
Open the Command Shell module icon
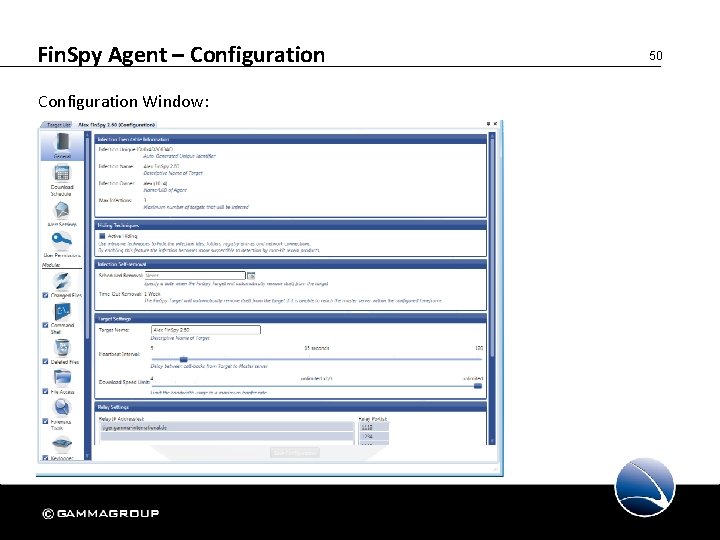(x=62, y=312)
